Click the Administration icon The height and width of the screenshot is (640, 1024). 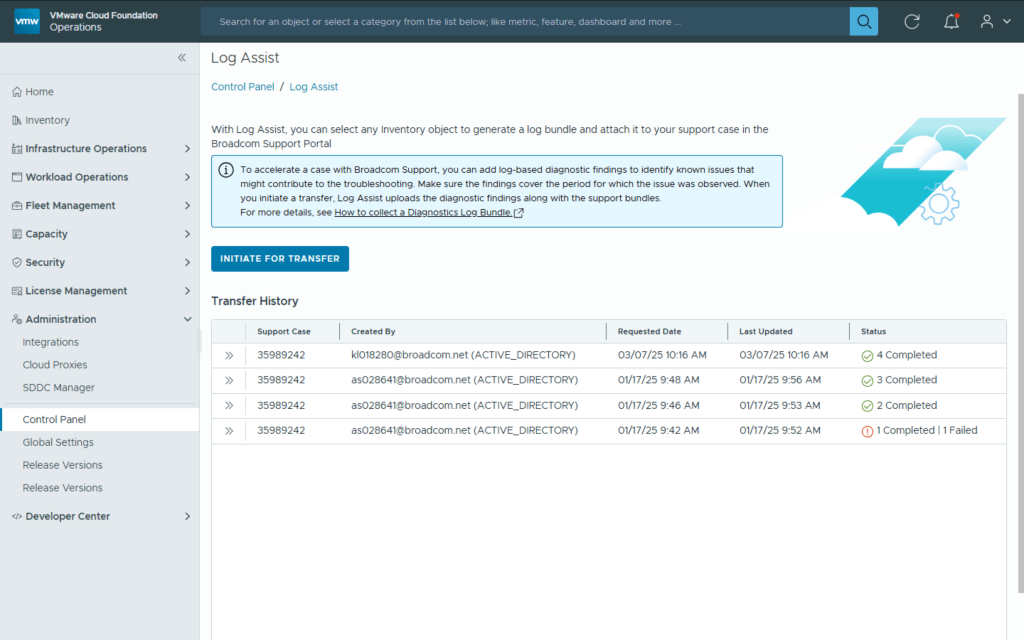17,319
